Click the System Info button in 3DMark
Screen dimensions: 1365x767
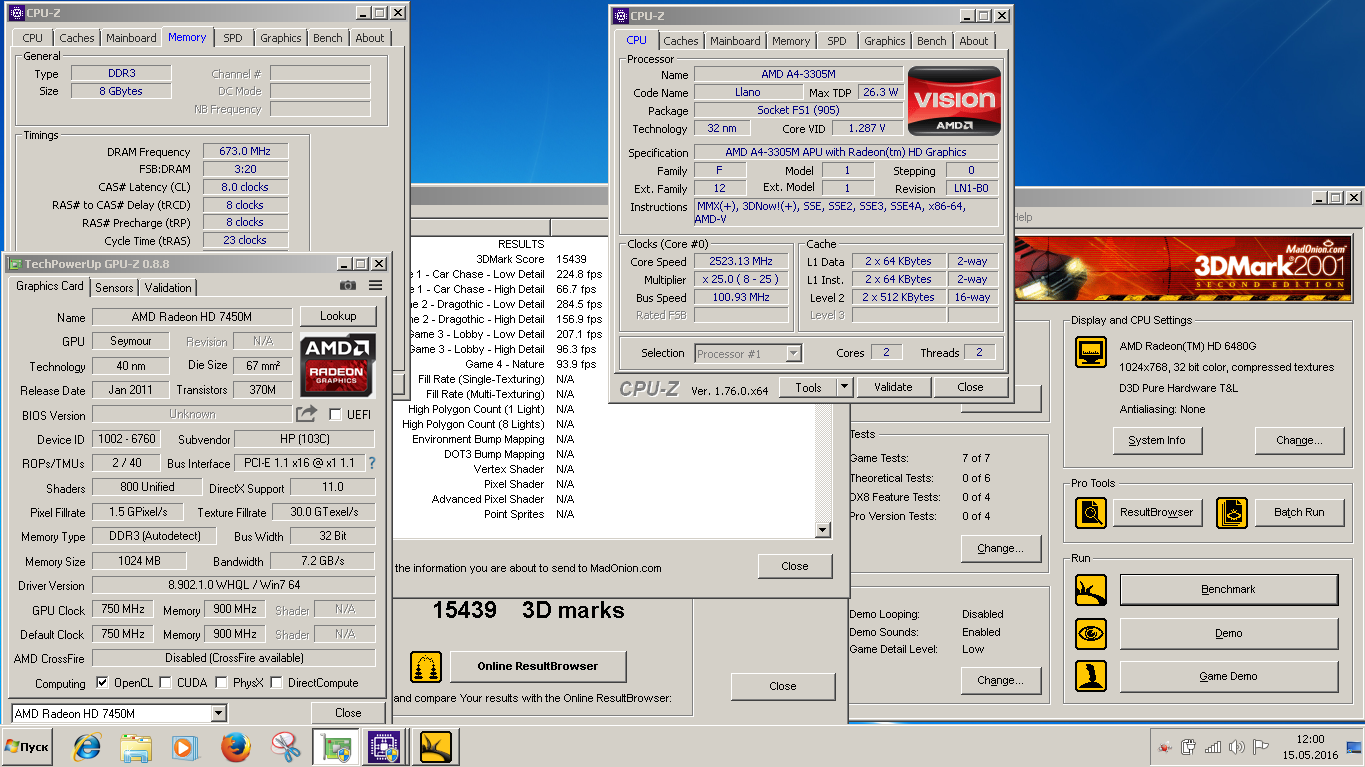point(1157,440)
